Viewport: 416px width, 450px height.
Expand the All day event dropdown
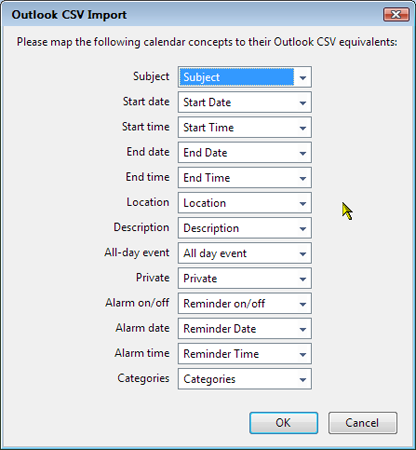pos(245,253)
